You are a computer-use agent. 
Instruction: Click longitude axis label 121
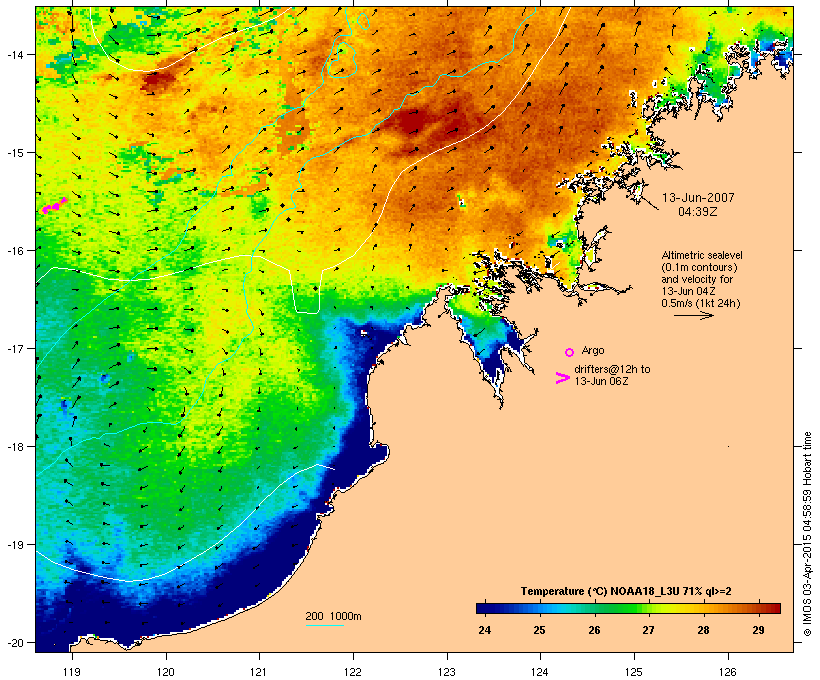pos(259,672)
